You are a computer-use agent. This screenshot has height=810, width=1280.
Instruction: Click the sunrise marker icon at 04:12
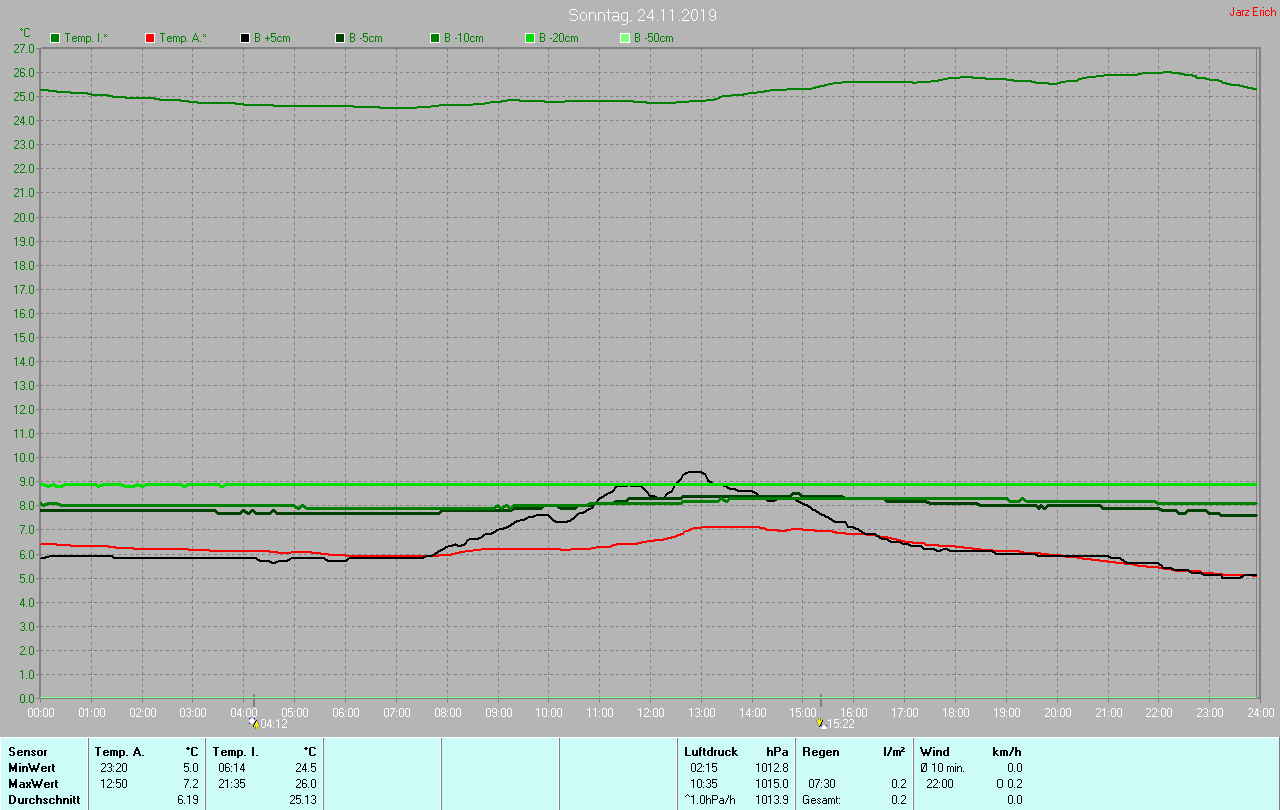[254, 722]
